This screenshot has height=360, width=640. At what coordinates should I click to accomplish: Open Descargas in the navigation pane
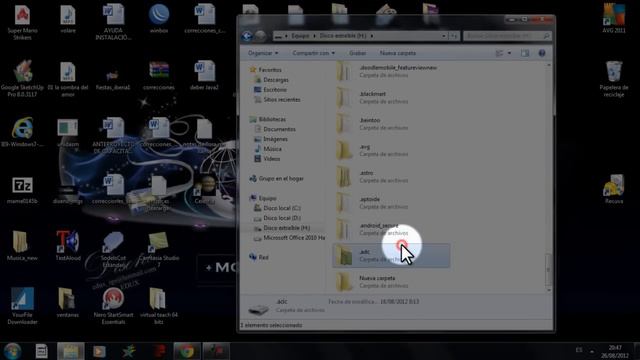276,80
